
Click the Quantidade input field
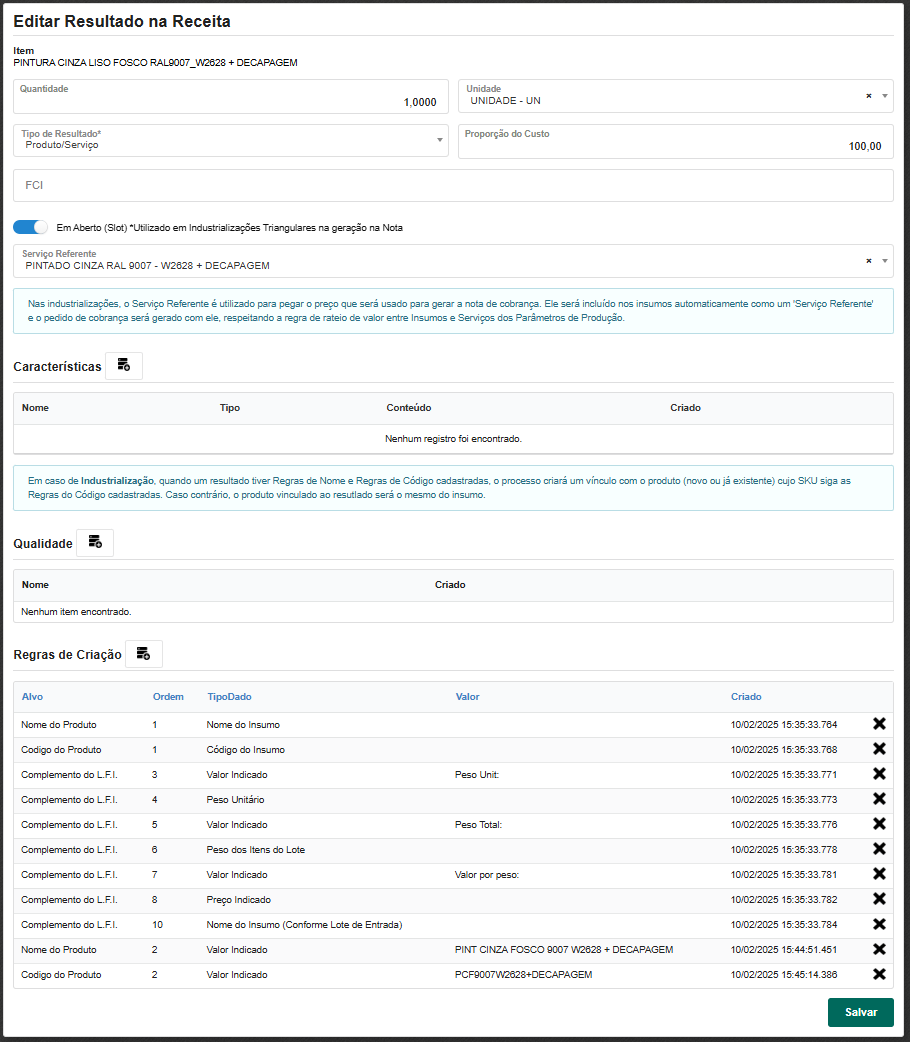(x=228, y=102)
